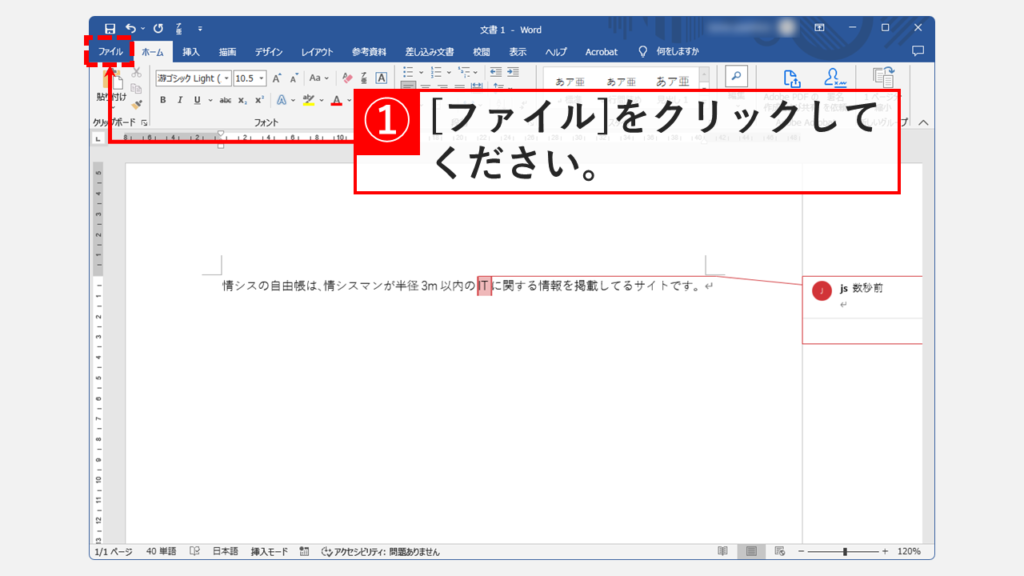Click the Adobe PDF create and share icon

click(792, 79)
